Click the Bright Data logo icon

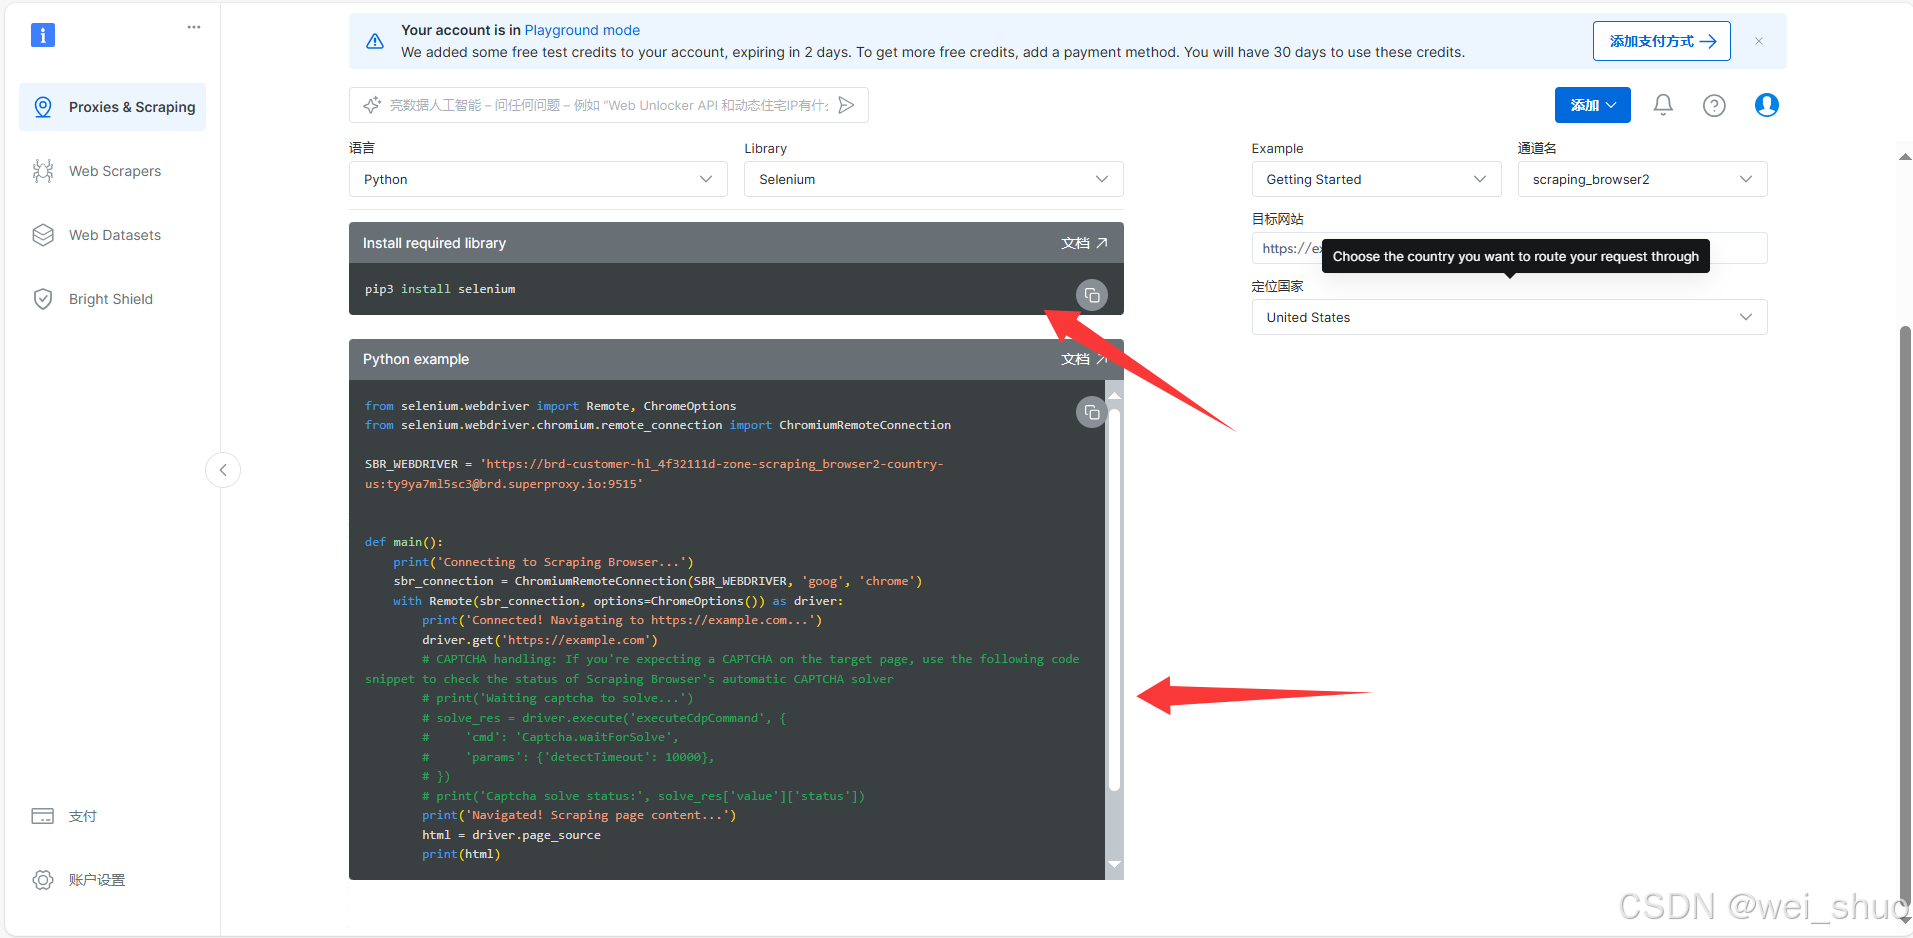point(42,35)
